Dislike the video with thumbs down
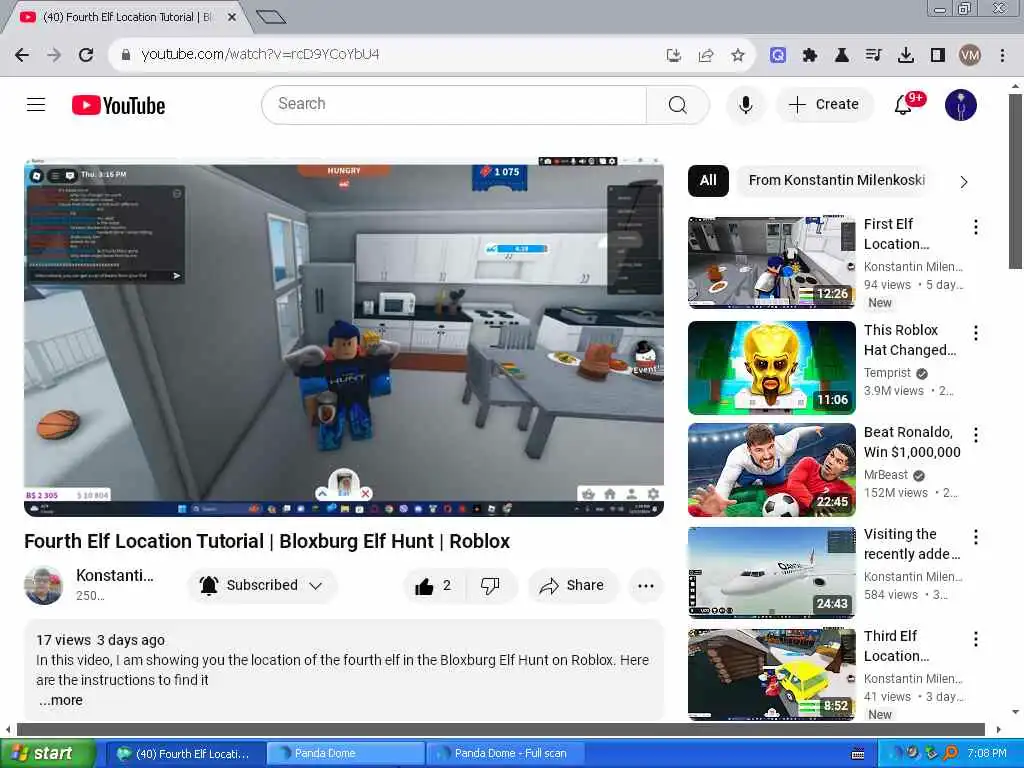 click(x=490, y=586)
